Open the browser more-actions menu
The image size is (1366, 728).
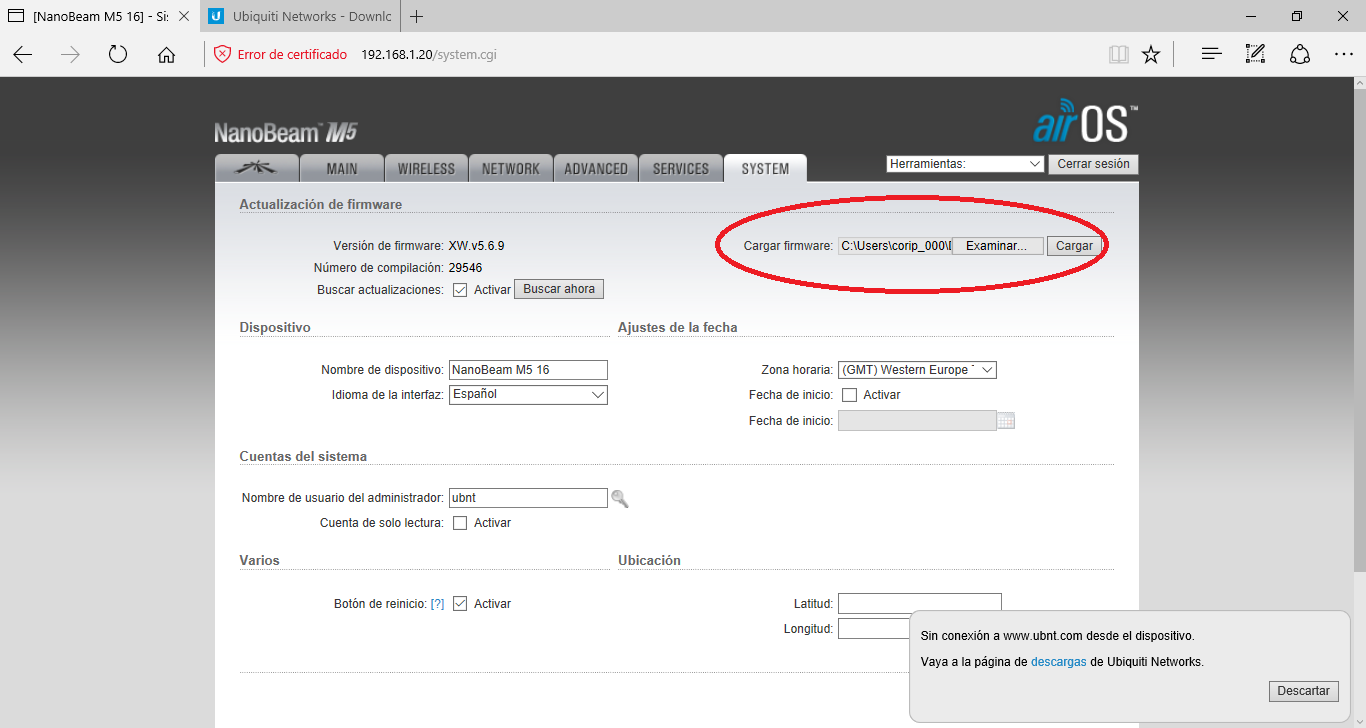[x=1343, y=54]
